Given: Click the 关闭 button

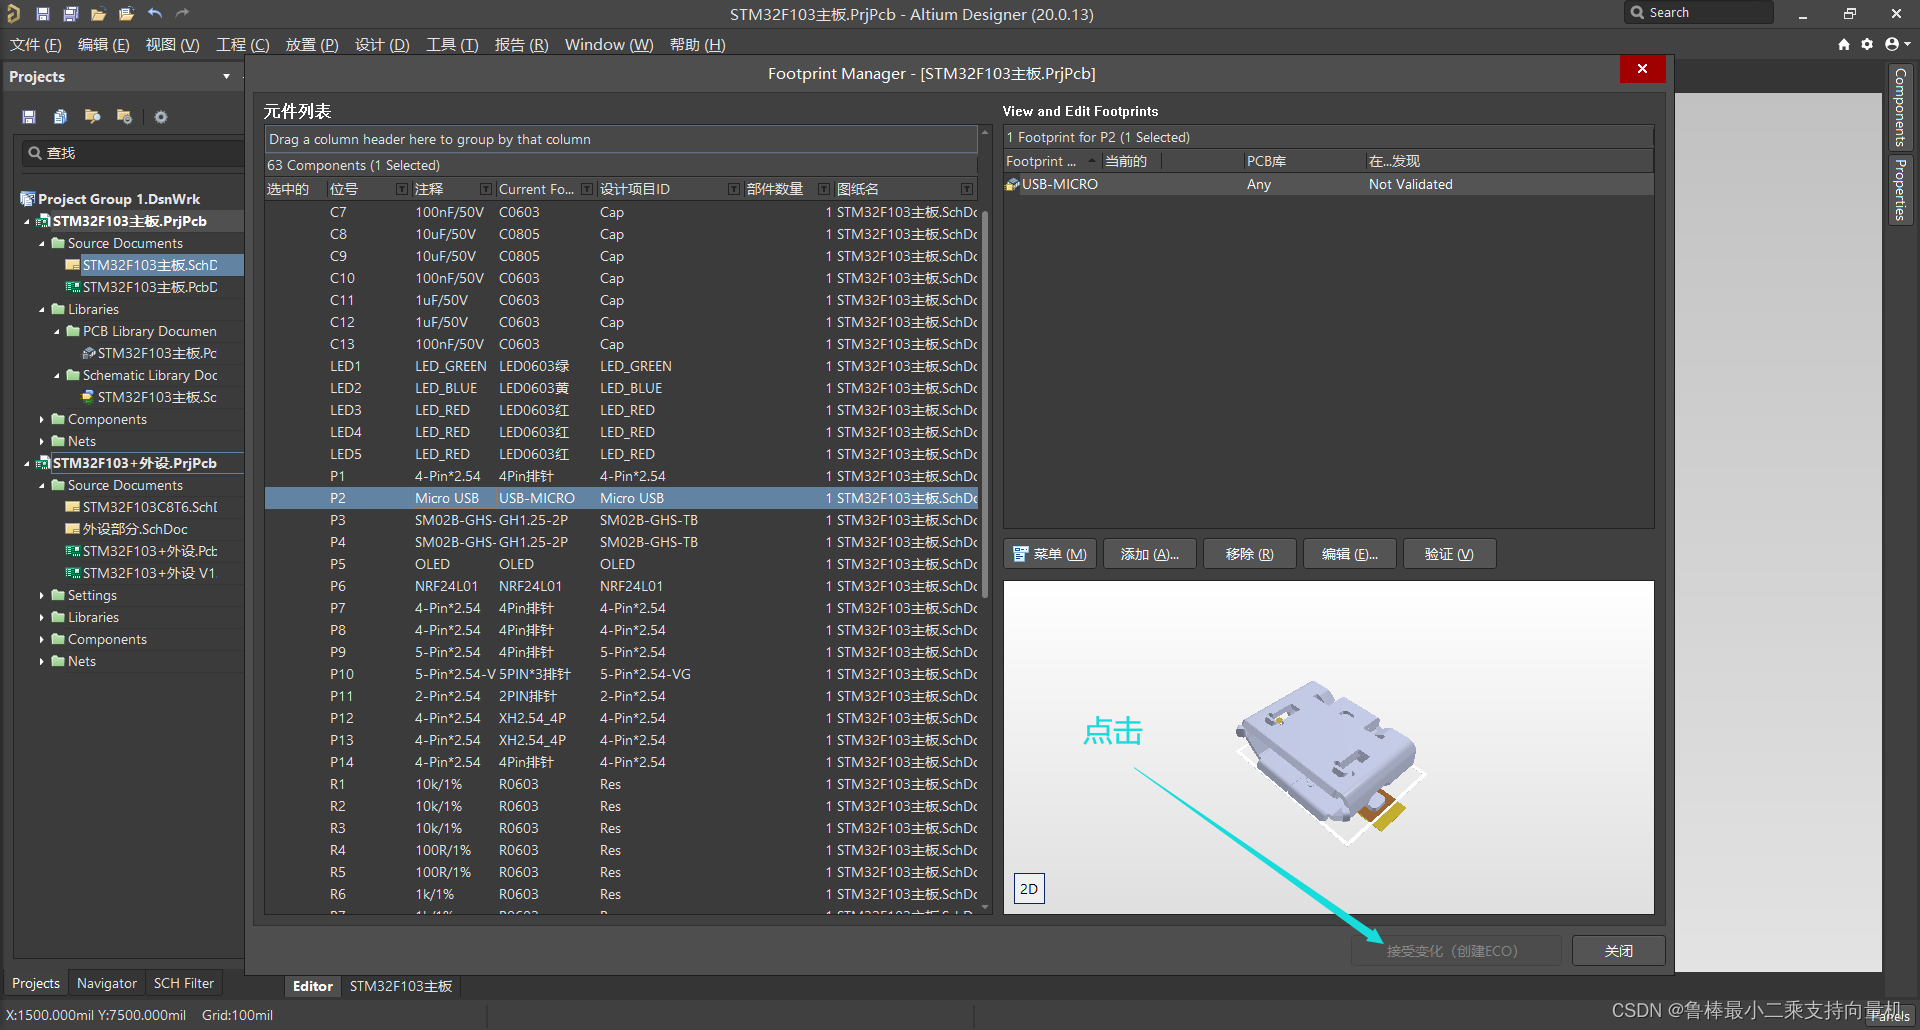Looking at the screenshot, I should coord(1619,951).
